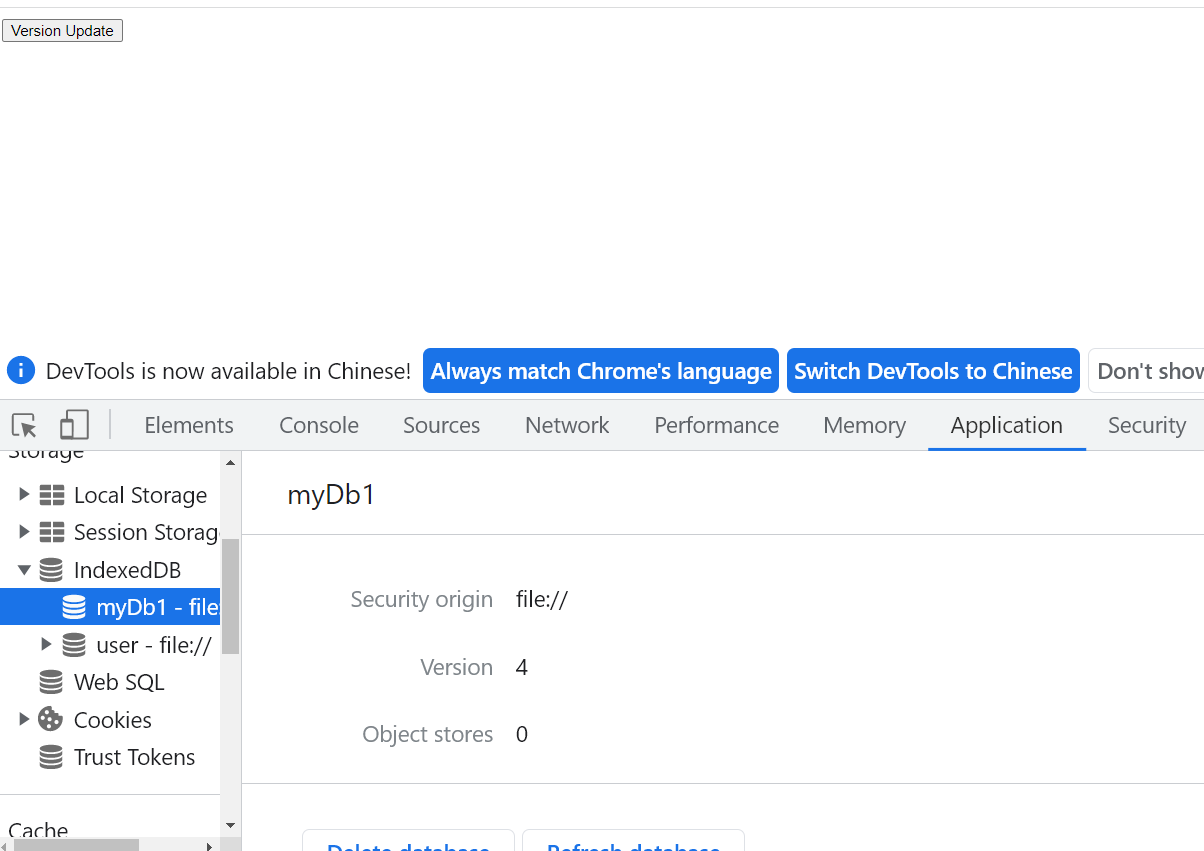
Task: Click the Object stores label
Action: [x=428, y=734]
